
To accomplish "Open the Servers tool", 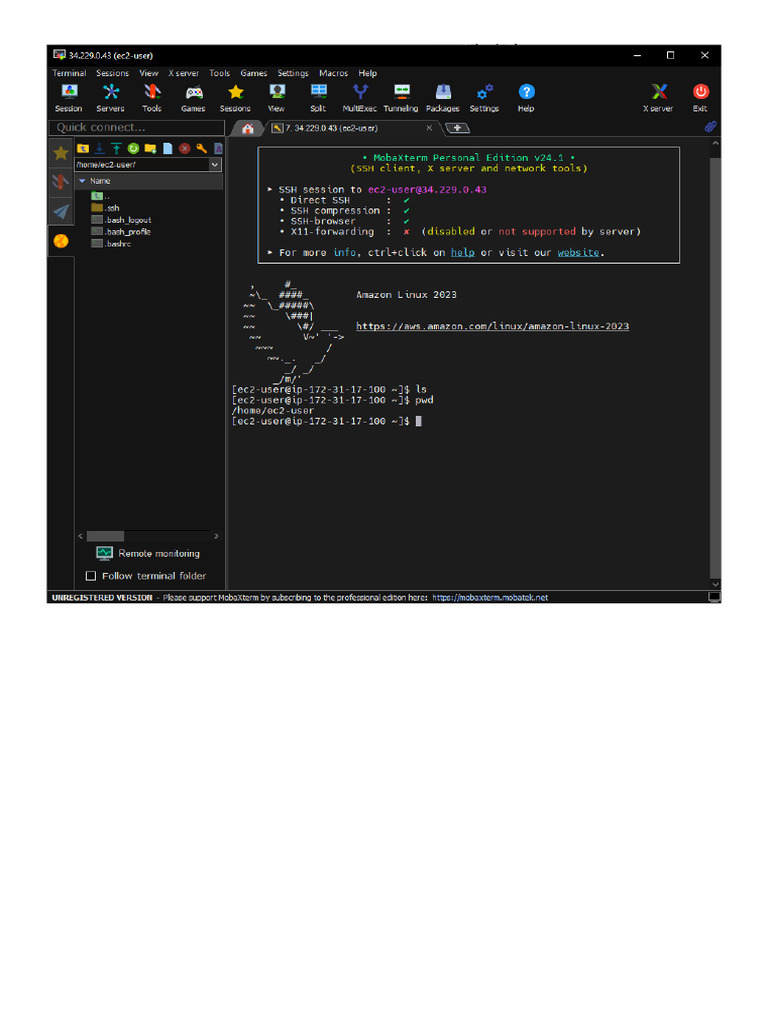I will coord(110,96).
